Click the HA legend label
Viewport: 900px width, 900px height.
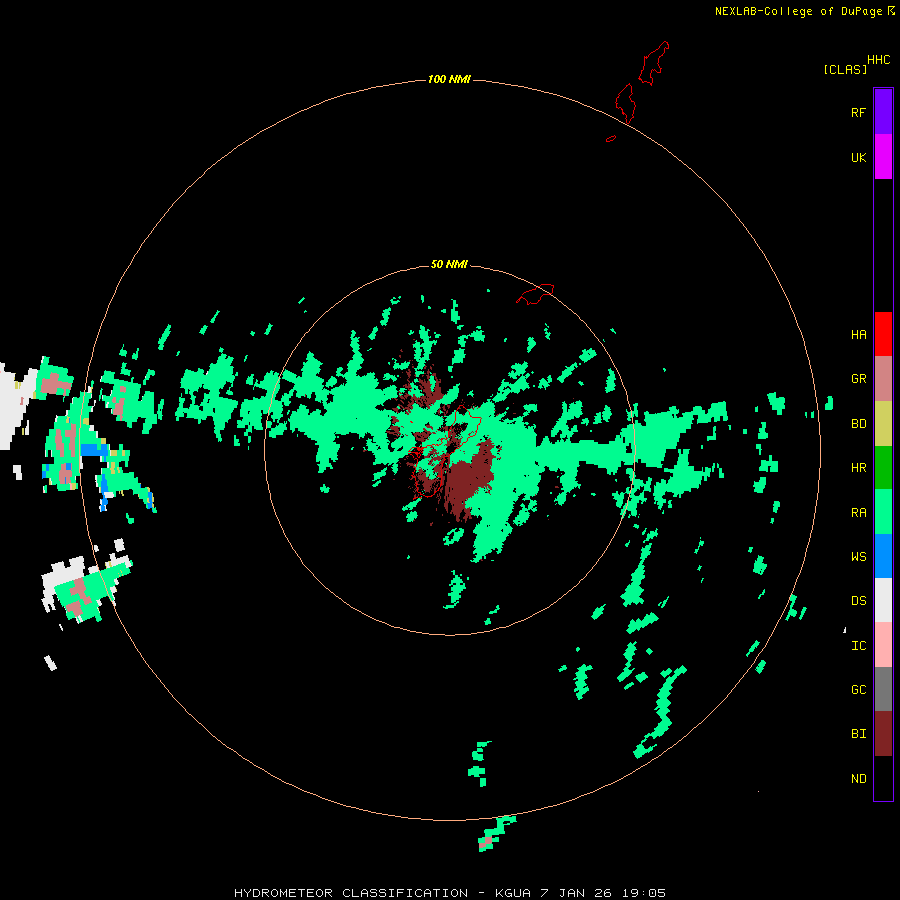(858, 334)
